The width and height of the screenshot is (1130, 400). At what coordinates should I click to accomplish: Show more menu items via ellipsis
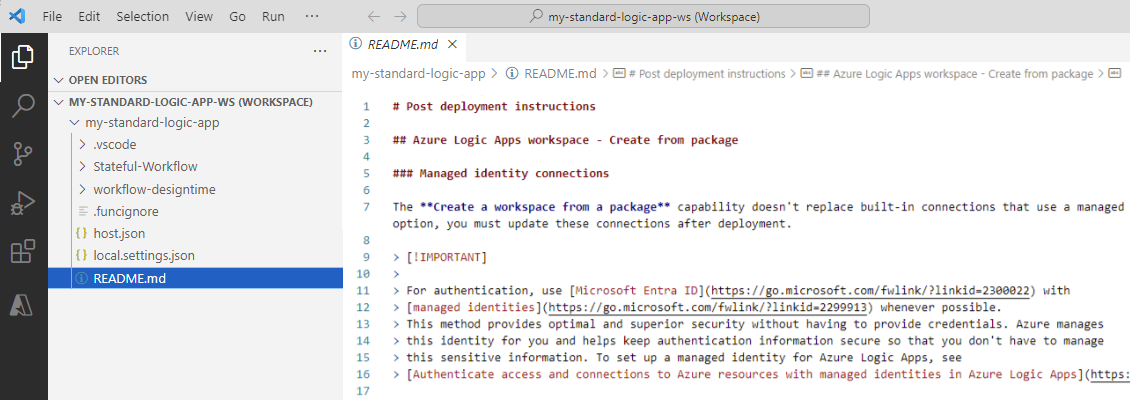(311, 16)
